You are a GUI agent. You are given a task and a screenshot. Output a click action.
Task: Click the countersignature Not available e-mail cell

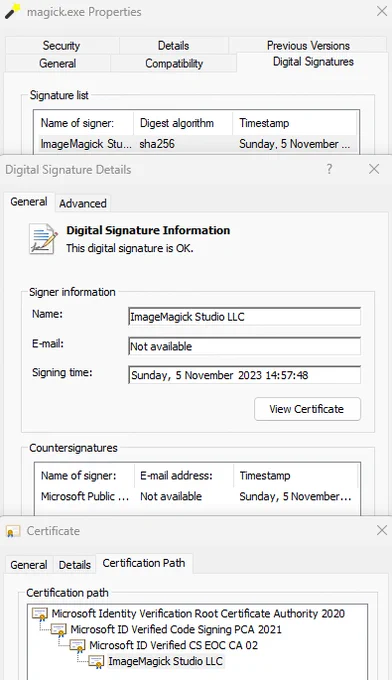pos(171,497)
